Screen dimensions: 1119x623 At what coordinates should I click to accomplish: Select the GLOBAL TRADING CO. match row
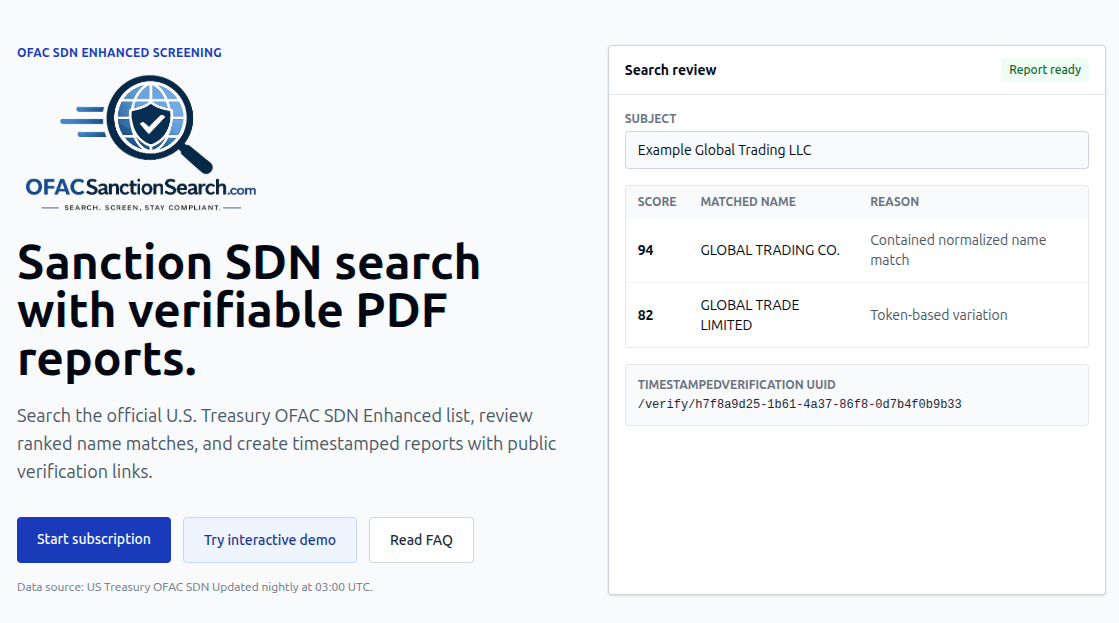point(856,249)
